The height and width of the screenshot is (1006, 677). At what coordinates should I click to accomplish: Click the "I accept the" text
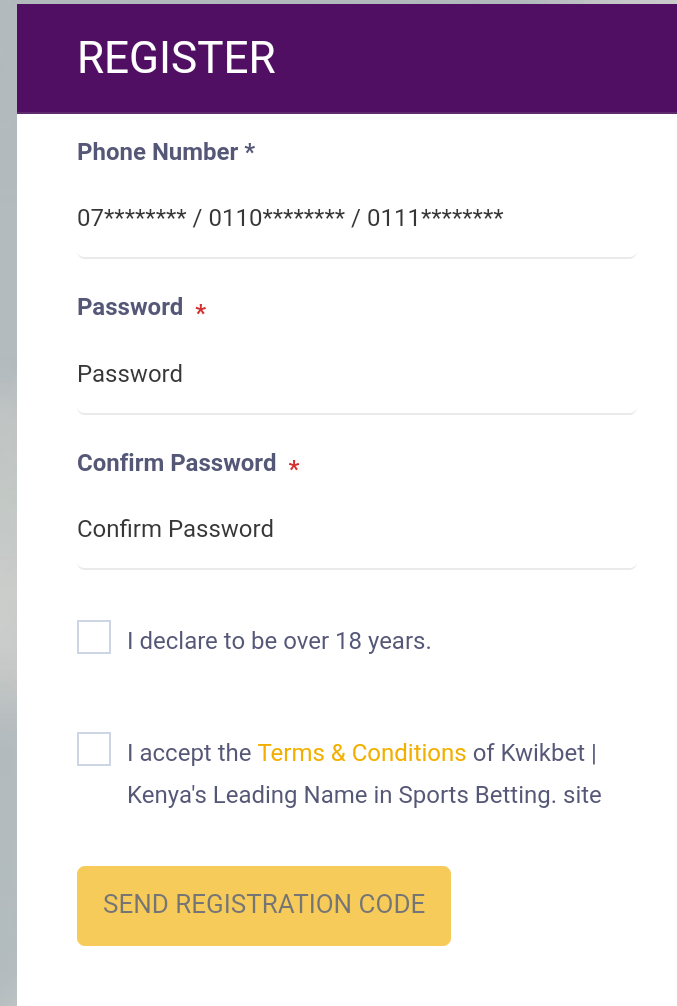[x=188, y=753]
